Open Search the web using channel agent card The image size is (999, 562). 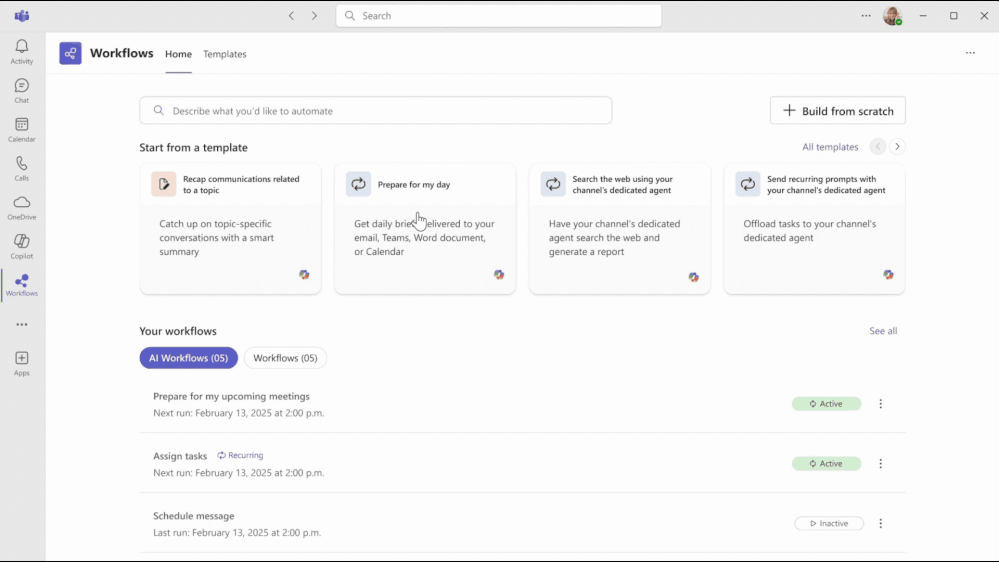click(620, 229)
